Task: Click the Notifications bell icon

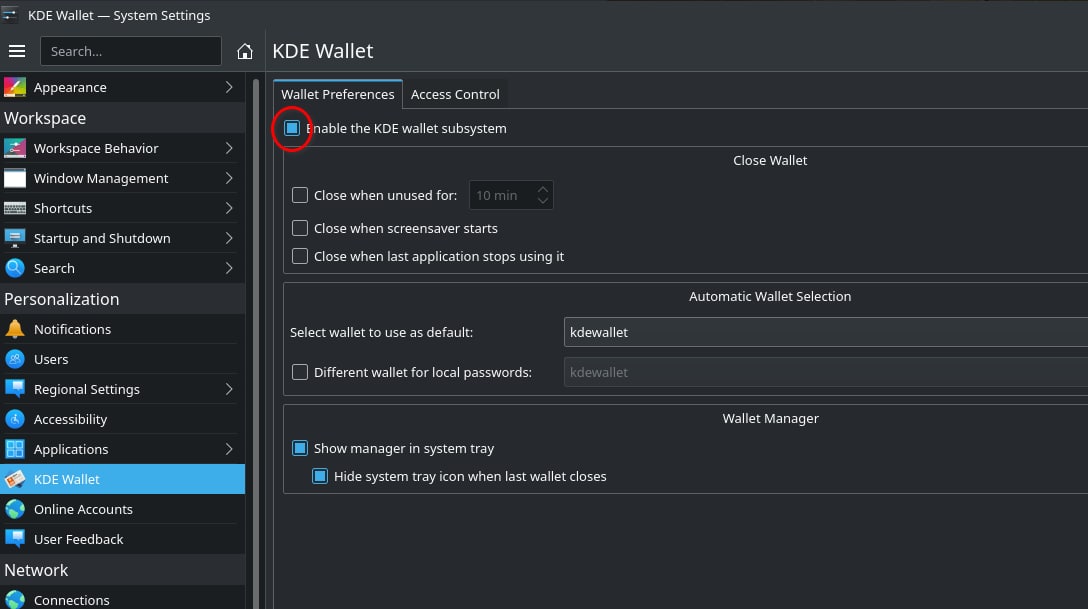Action: (x=15, y=329)
